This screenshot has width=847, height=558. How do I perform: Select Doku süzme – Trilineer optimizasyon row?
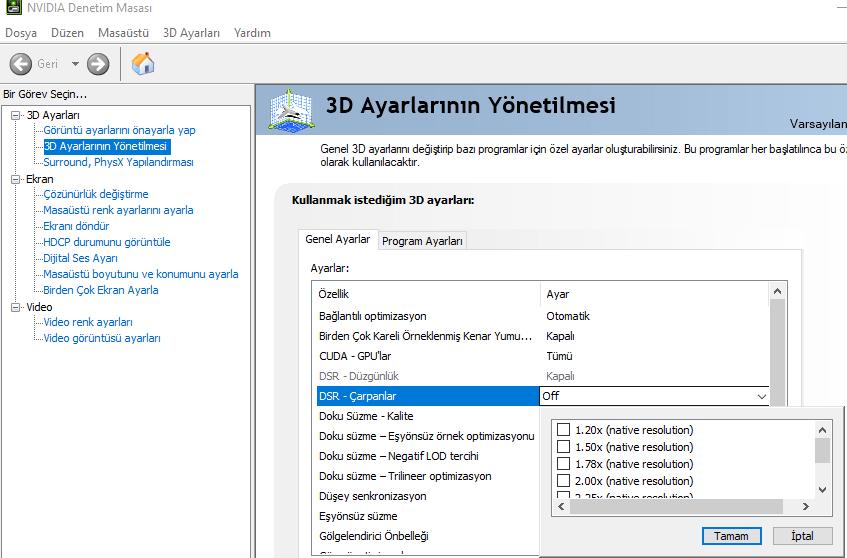pyautogui.click(x=428, y=476)
